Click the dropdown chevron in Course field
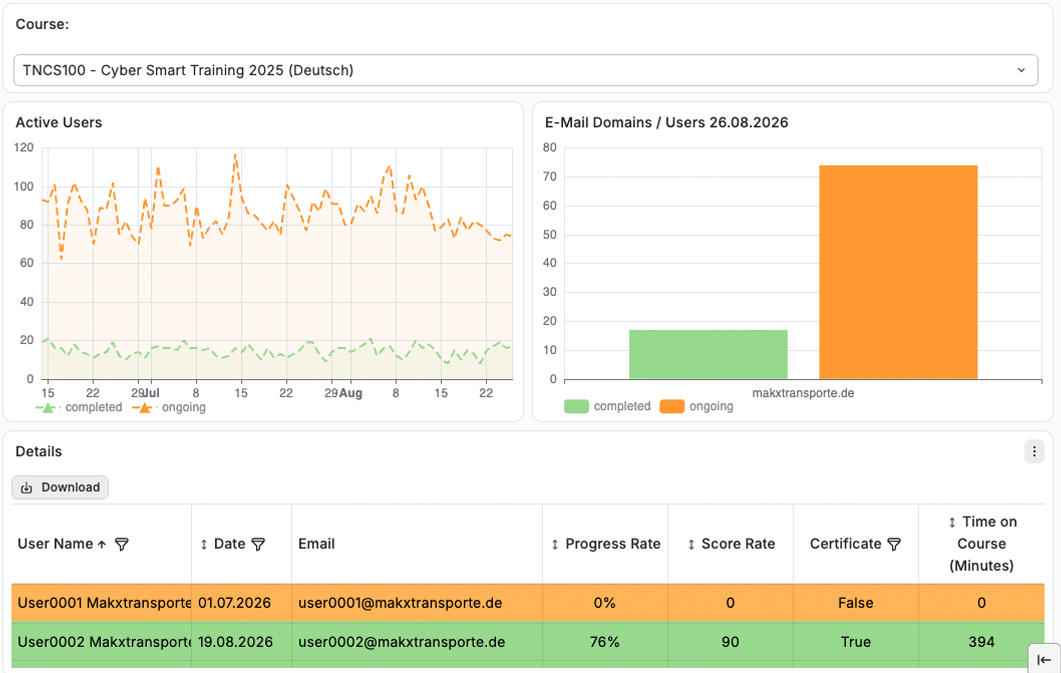1061x673 pixels. tap(1021, 70)
